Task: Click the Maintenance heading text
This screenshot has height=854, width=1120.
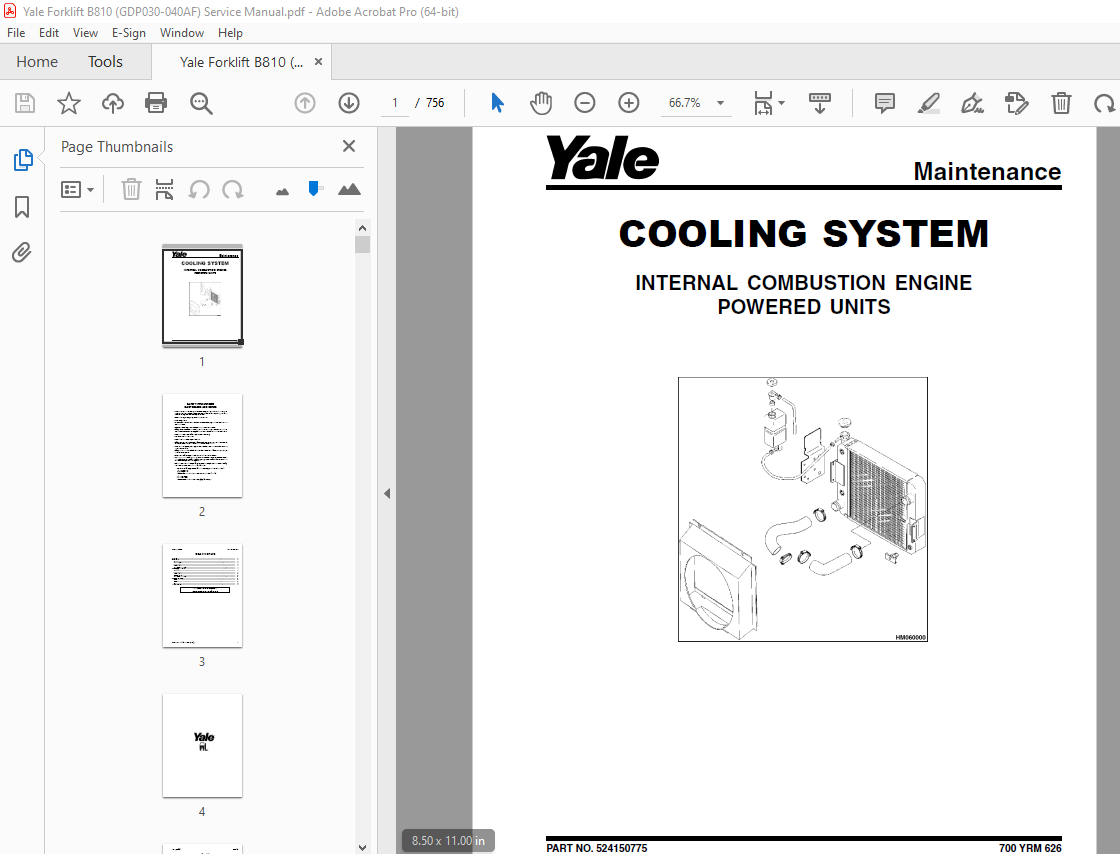Action: click(x=987, y=171)
